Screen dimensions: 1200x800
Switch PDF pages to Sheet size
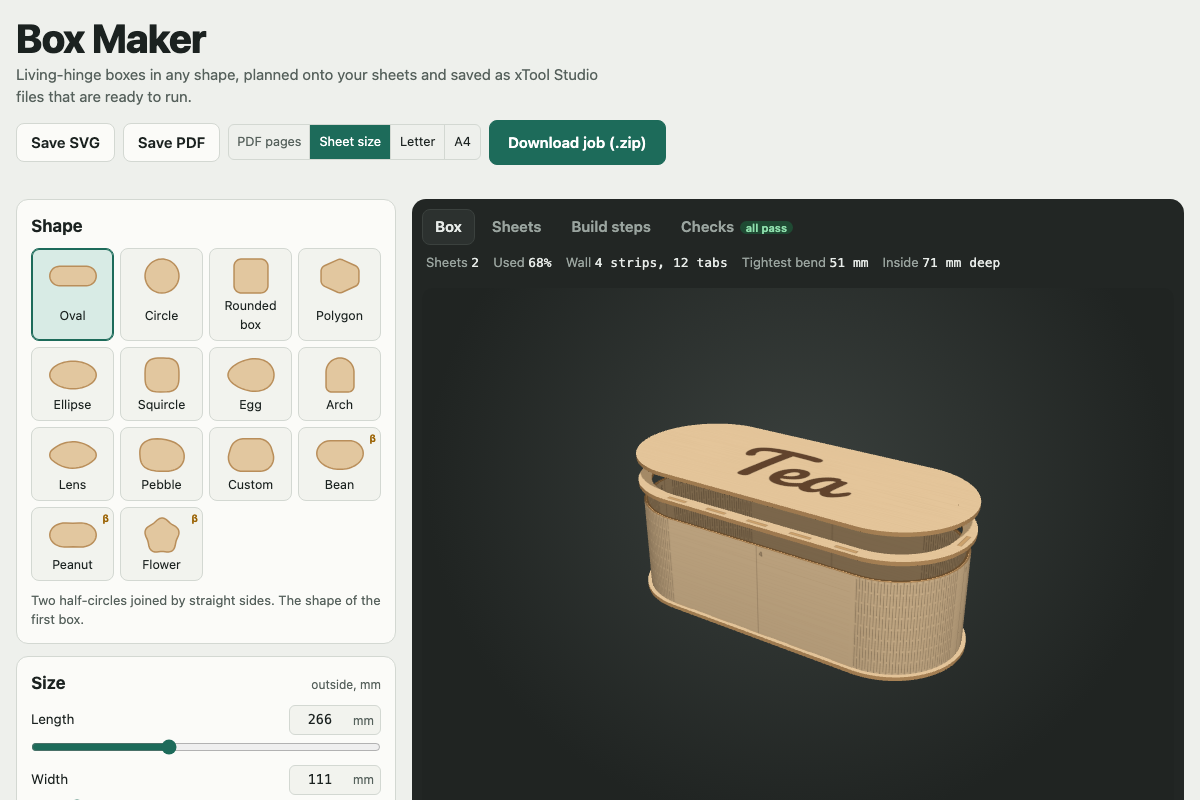[x=350, y=142]
